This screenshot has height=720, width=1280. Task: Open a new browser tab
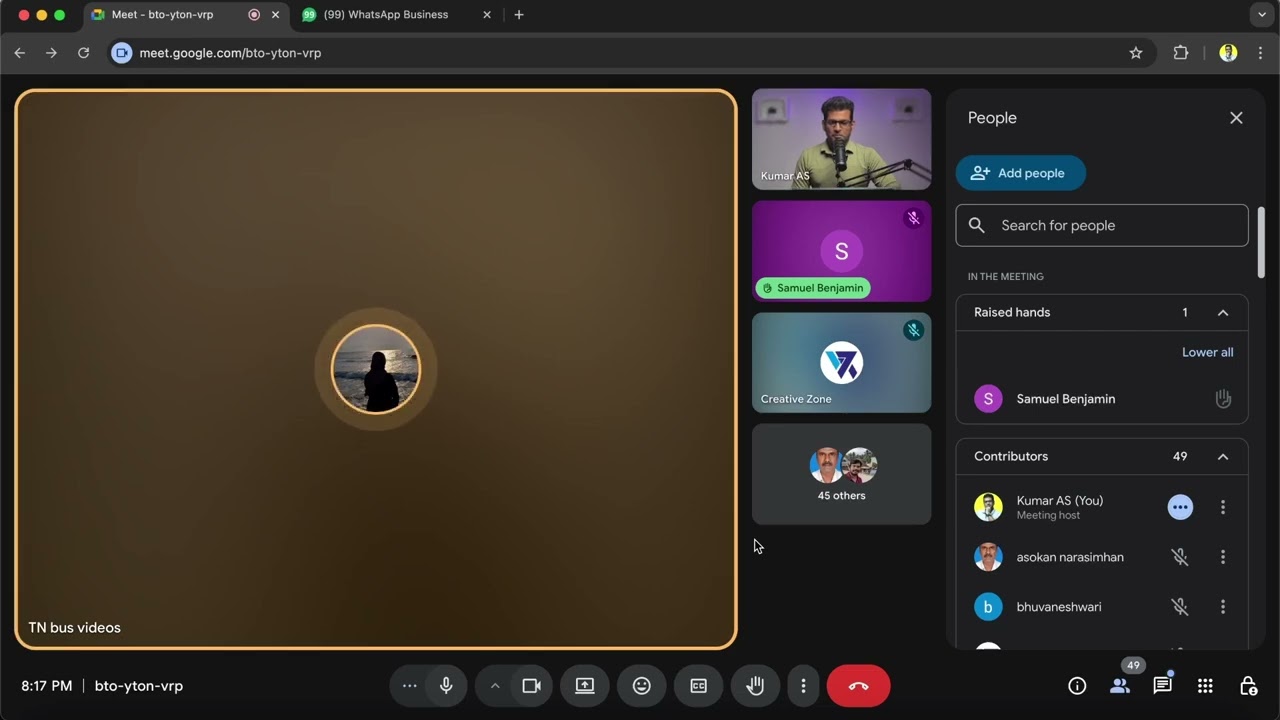tap(518, 15)
